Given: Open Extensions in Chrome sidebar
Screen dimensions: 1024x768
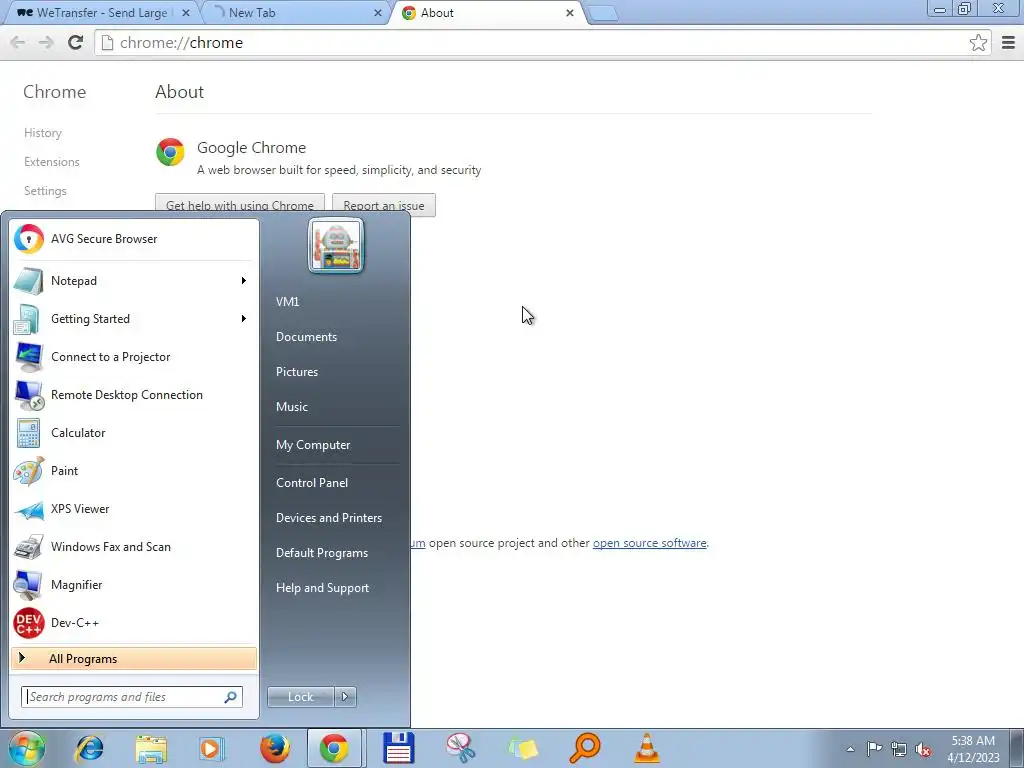Looking at the screenshot, I should pos(52,162).
